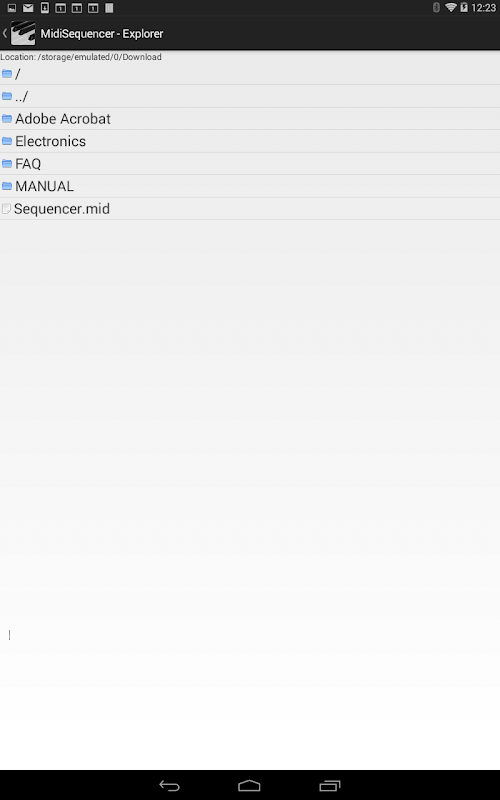The width and height of the screenshot is (500, 800).
Task: Jump to root directory /
Action: 250,74
